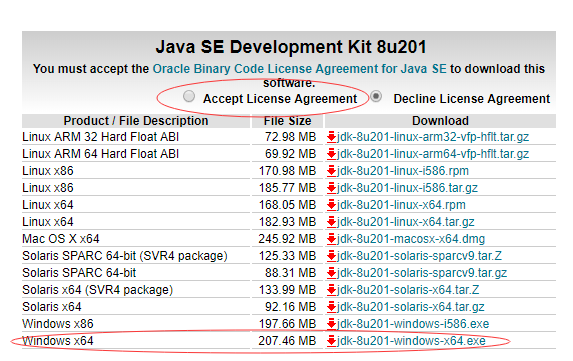This screenshot has height=361, width=573.
Task: Download jdk-8u201-linux-x64.rpm
Action: point(401,205)
